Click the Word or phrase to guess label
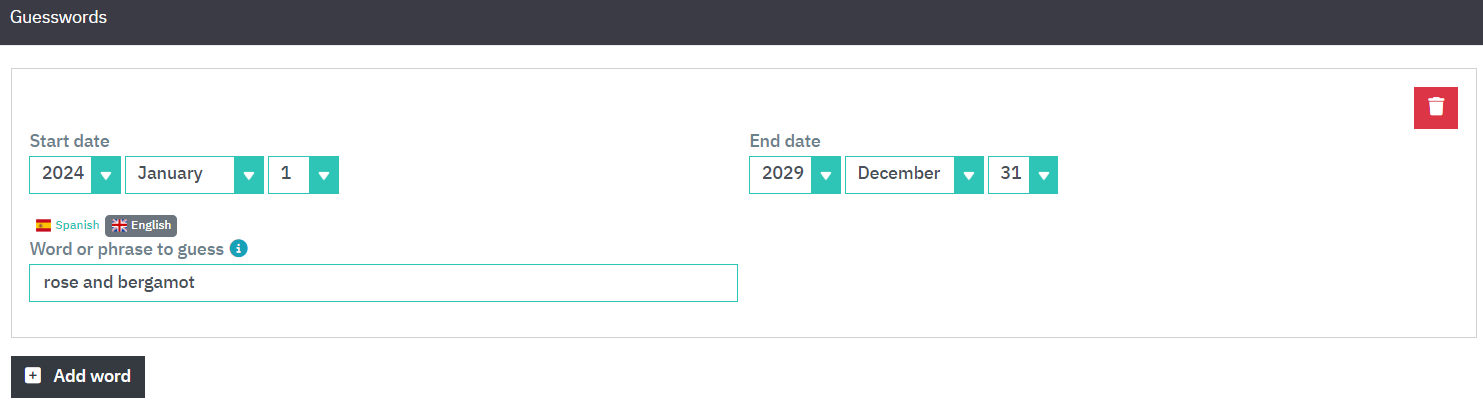 click(127, 248)
